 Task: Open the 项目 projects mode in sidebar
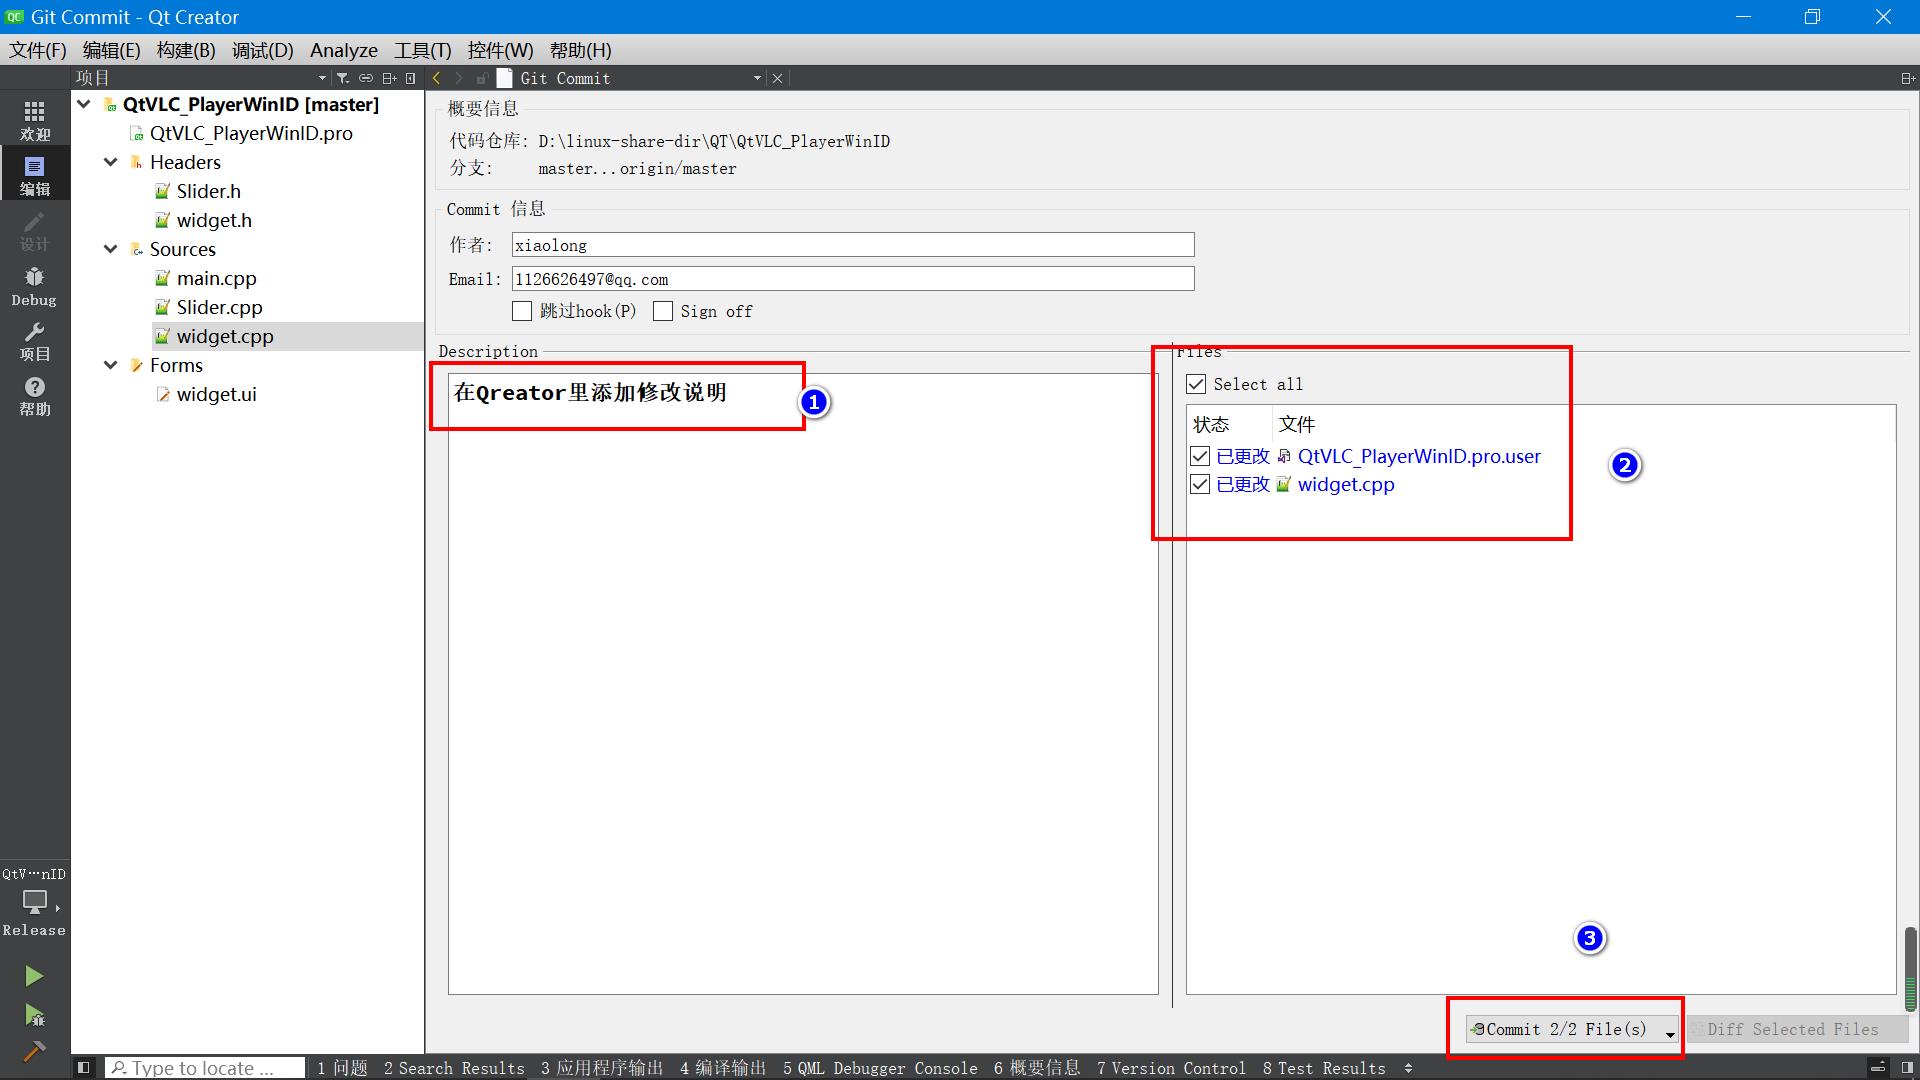pyautogui.click(x=34, y=341)
